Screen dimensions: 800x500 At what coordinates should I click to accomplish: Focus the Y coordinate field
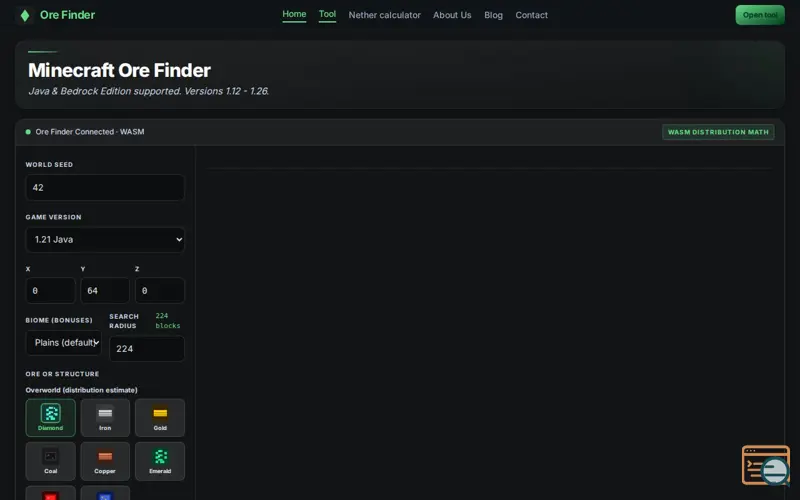(105, 291)
